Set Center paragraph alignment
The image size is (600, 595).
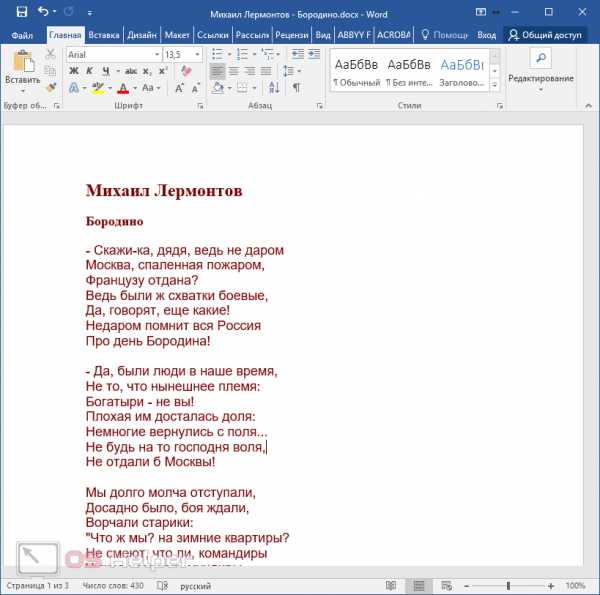click(234, 71)
